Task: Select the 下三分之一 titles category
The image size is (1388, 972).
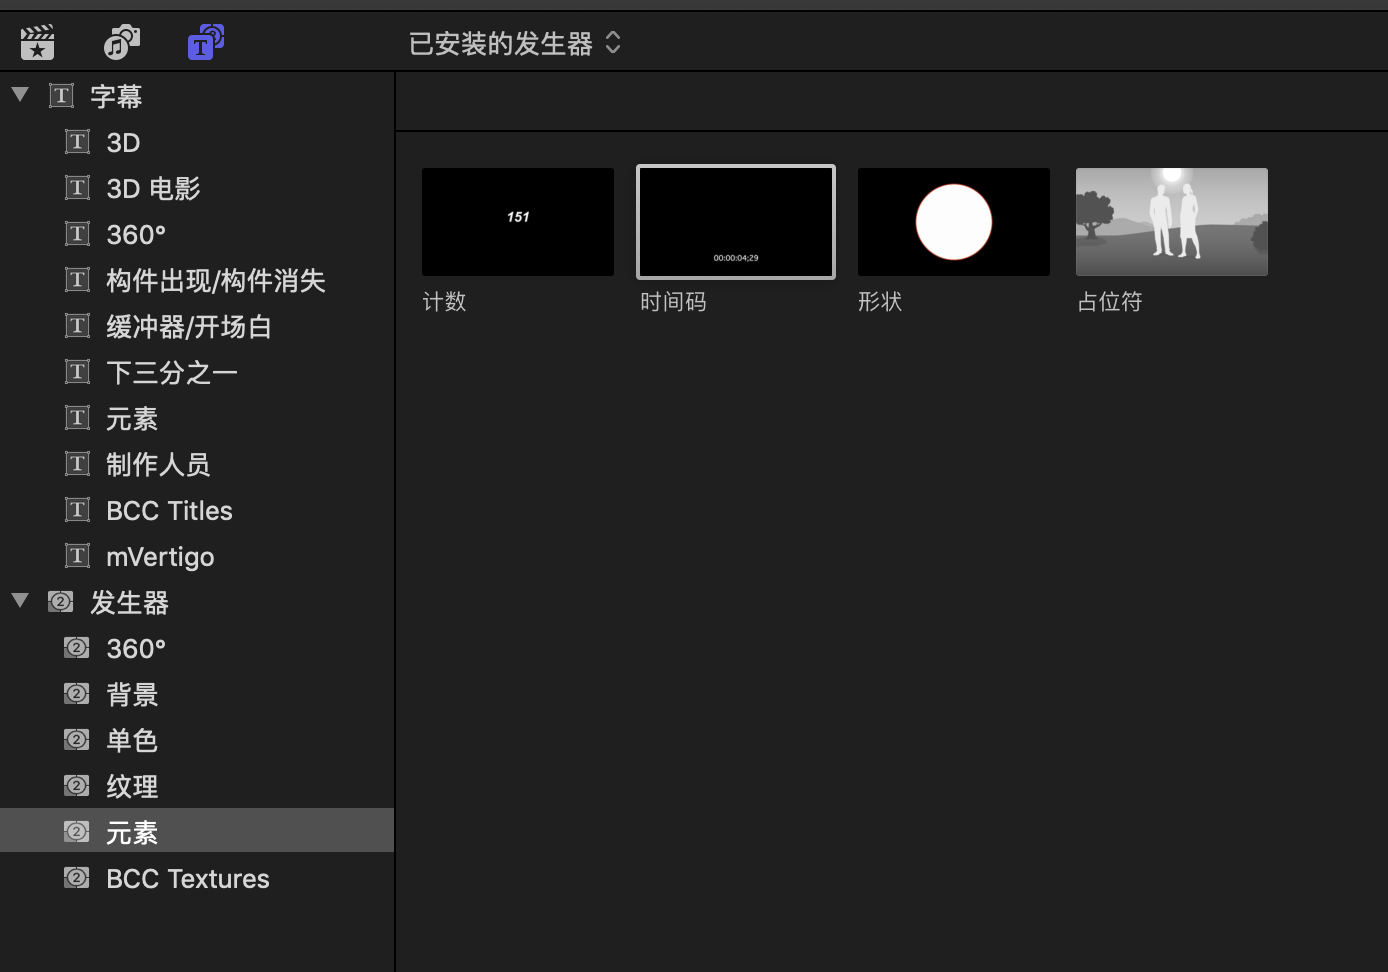Action: point(172,373)
